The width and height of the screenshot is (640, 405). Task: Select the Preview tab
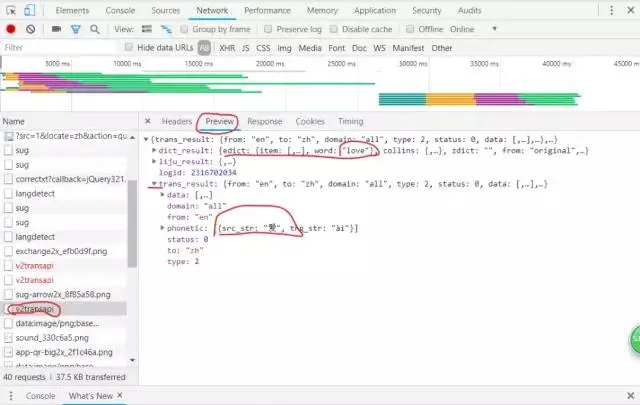[220, 121]
